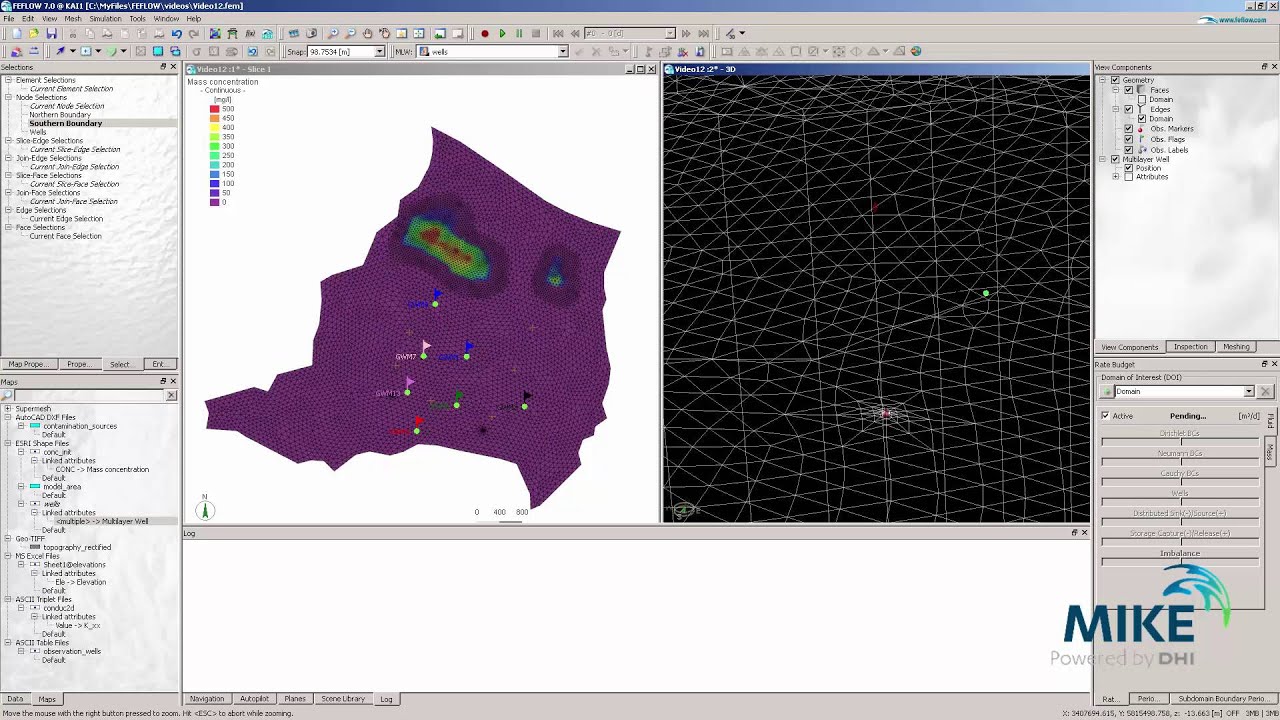The height and width of the screenshot is (720, 1280).
Task: Expand the Attributes tree node
Action: tap(1116, 177)
